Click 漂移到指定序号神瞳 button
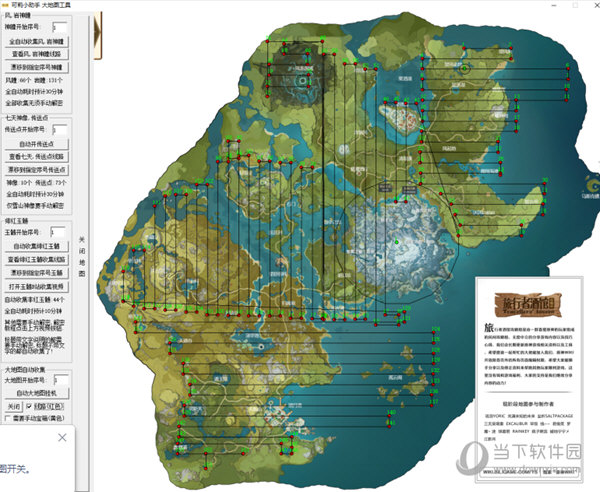Viewport: 600px width, 492px height. tap(37, 67)
